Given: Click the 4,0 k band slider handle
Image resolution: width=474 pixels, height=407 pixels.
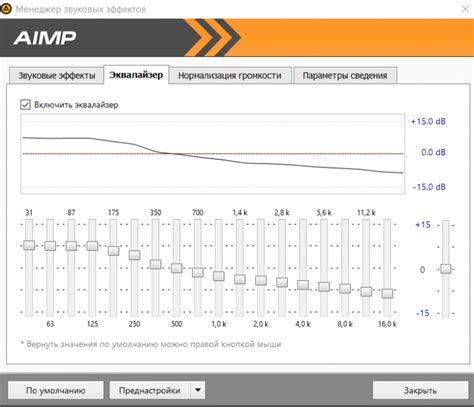Looking at the screenshot, I should [303, 285].
